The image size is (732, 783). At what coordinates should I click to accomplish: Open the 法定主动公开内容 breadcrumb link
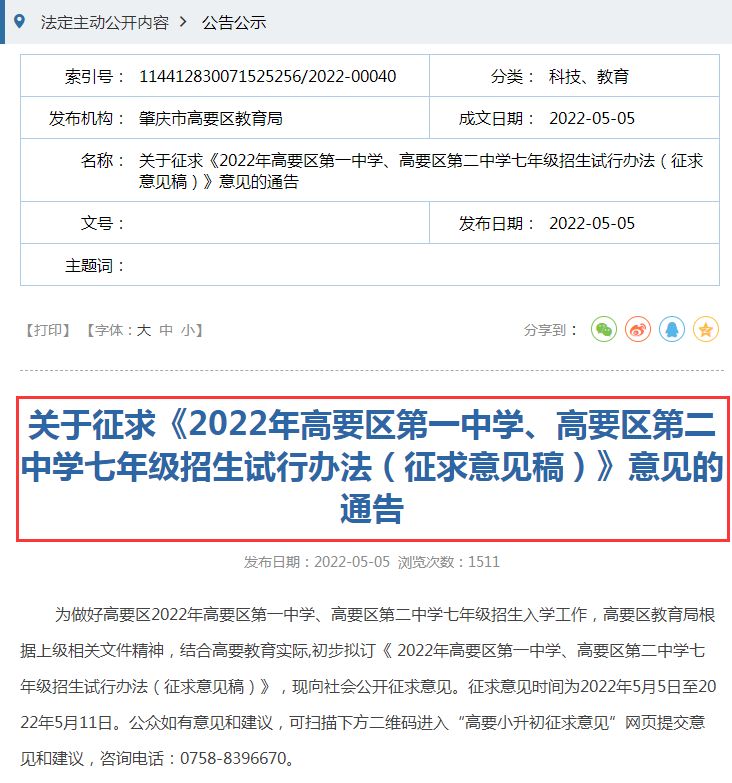[104, 22]
